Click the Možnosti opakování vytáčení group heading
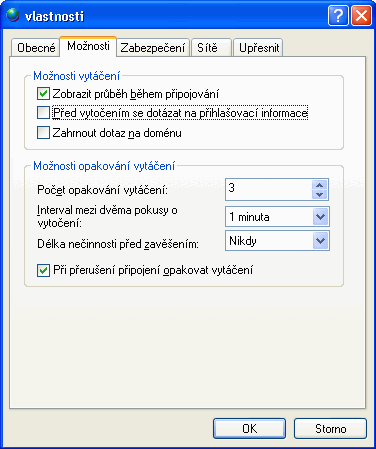The width and height of the screenshot is (376, 449). point(104,166)
